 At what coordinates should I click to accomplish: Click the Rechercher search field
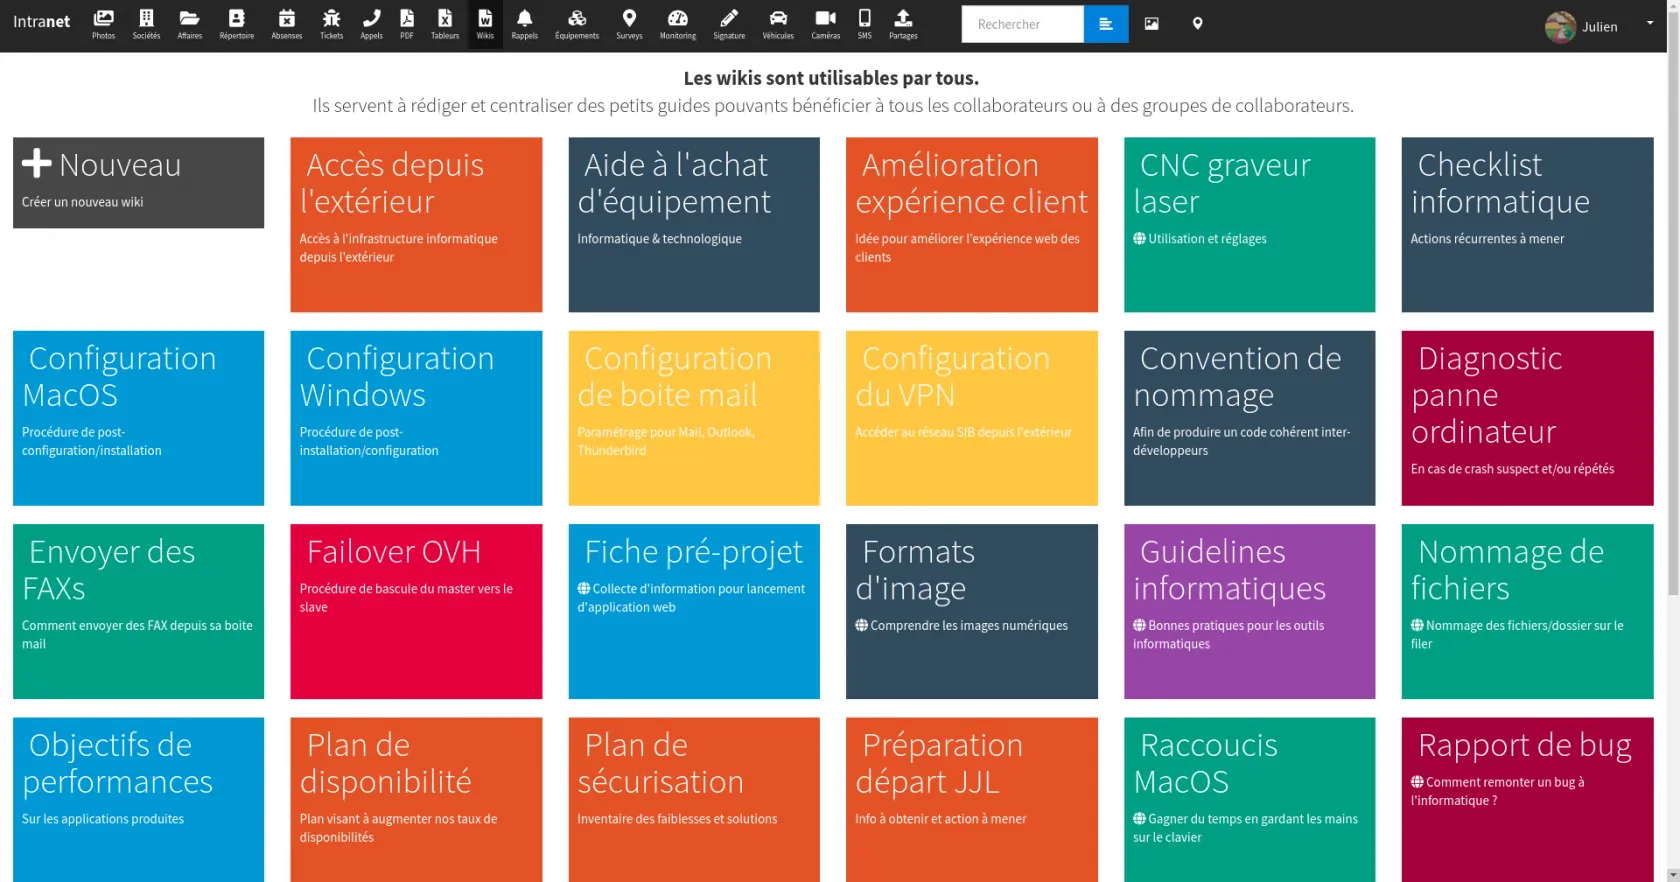(x=1022, y=24)
